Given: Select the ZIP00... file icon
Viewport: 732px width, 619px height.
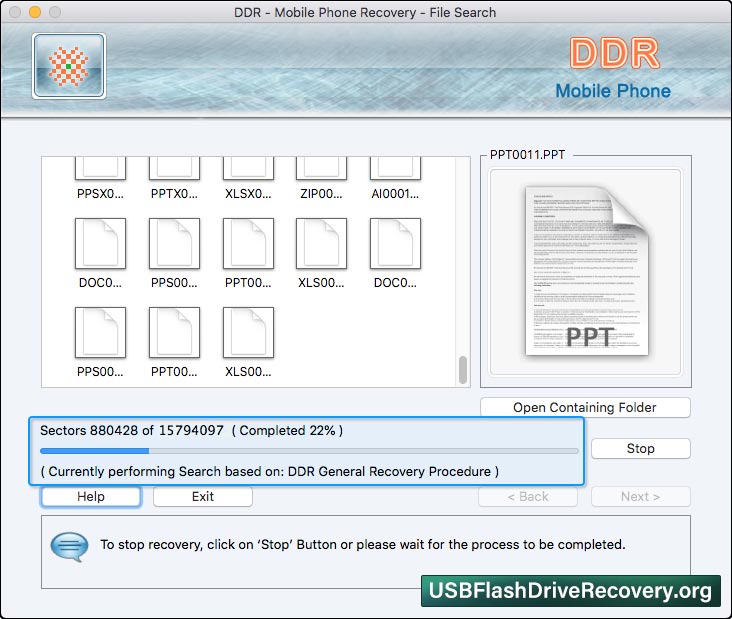Looking at the screenshot, I should point(321,169).
